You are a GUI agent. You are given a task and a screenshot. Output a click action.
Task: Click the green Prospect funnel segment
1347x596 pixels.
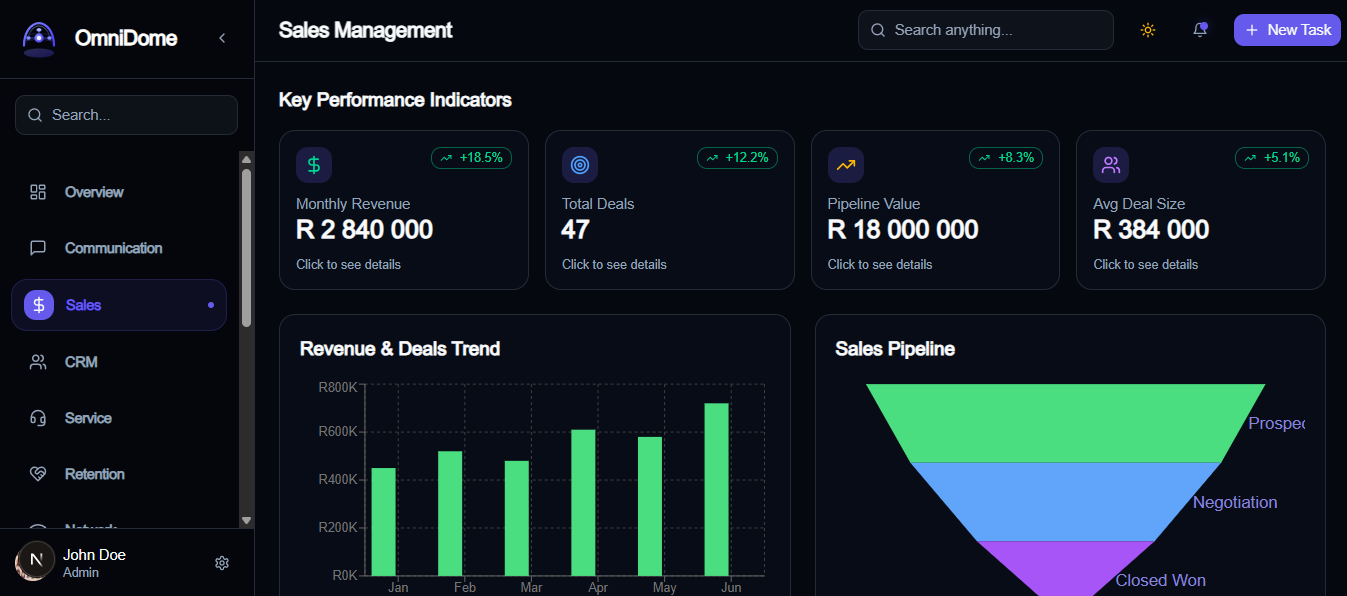click(1065, 423)
